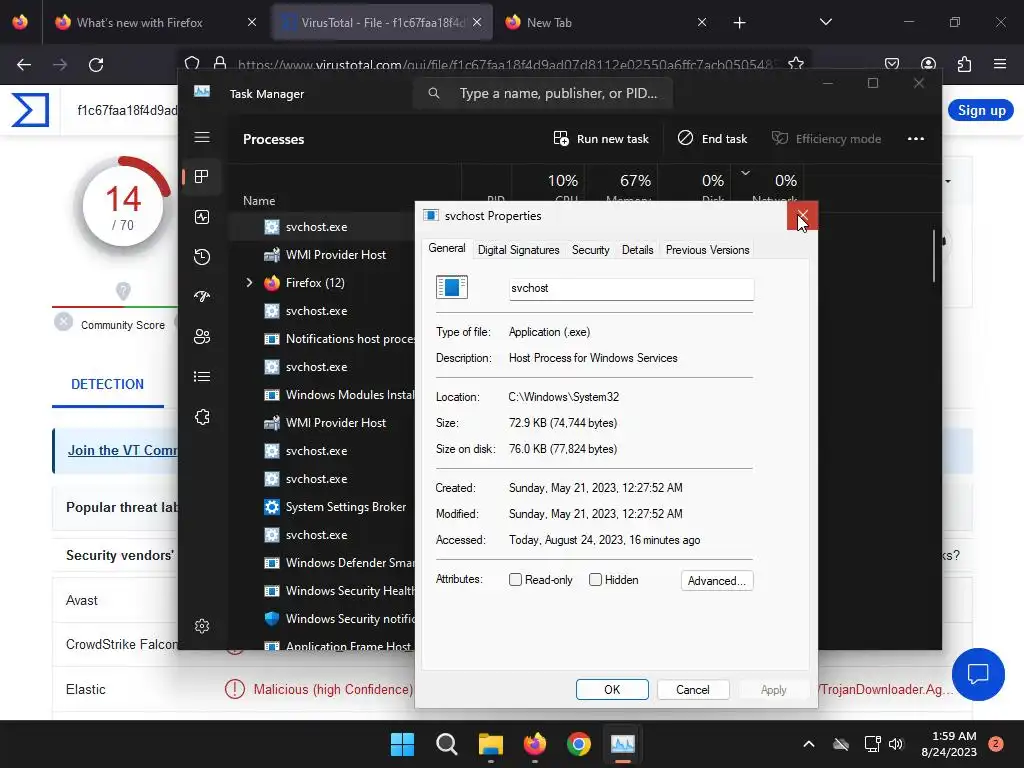Open App history icon in Task Manager sidebar
Image resolution: width=1024 pixels, height=768 pixels.
tap(202, 257)
